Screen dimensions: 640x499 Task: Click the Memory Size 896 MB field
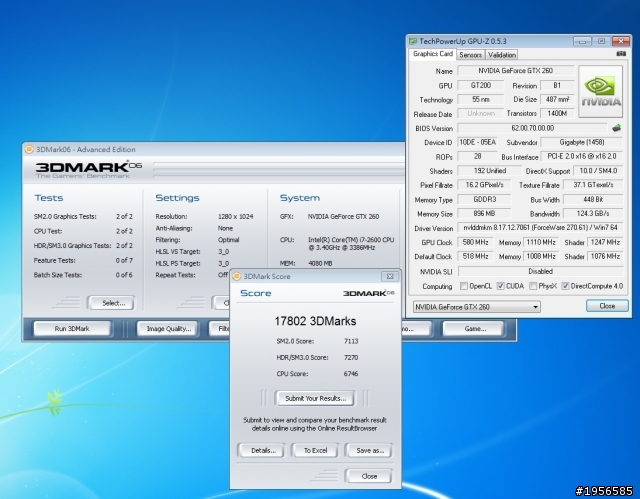[484, 213]
